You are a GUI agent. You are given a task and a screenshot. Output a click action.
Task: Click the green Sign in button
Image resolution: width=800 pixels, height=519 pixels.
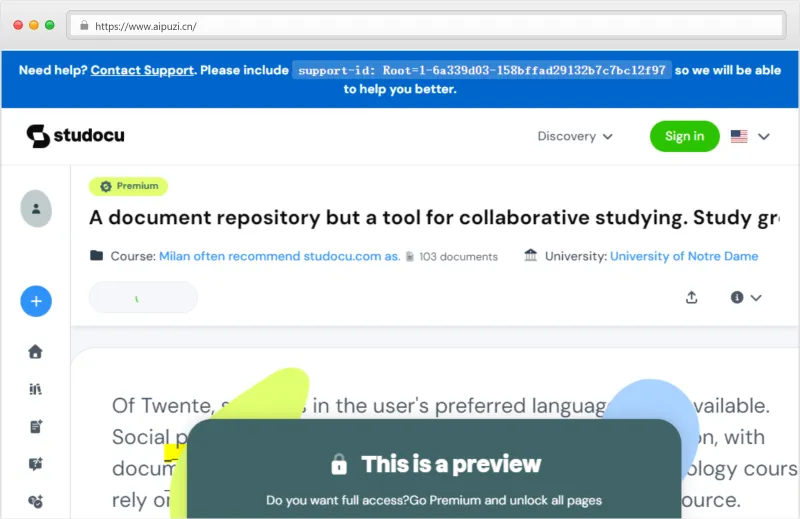684,136
